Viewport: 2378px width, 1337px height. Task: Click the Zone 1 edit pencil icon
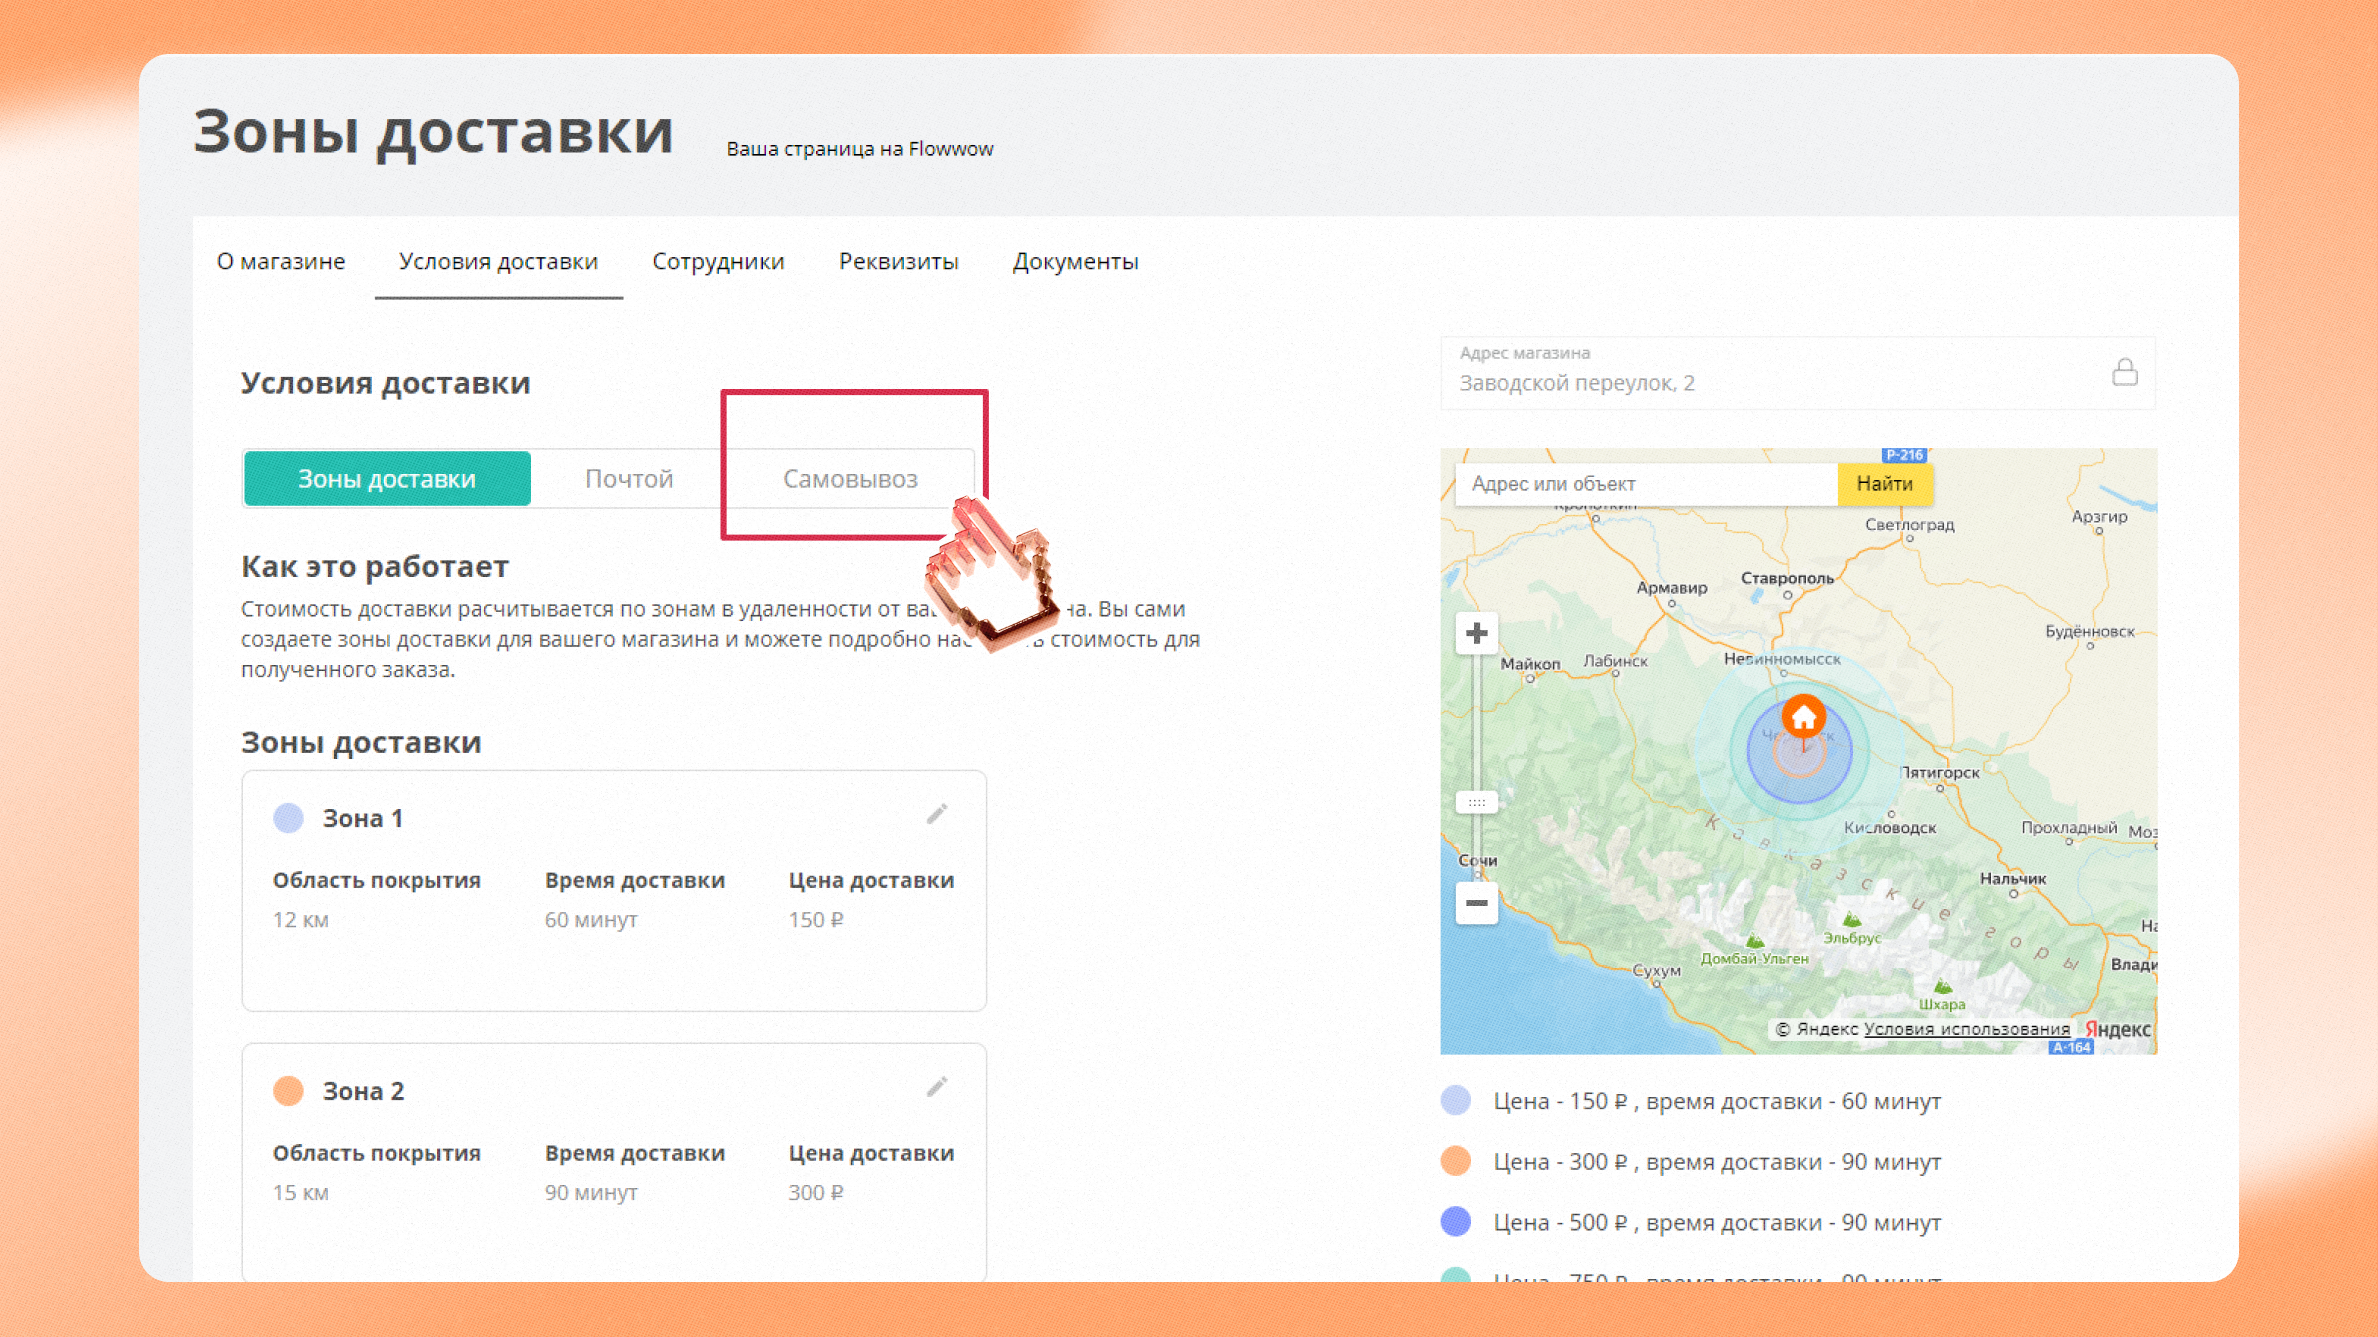(937, 814)
